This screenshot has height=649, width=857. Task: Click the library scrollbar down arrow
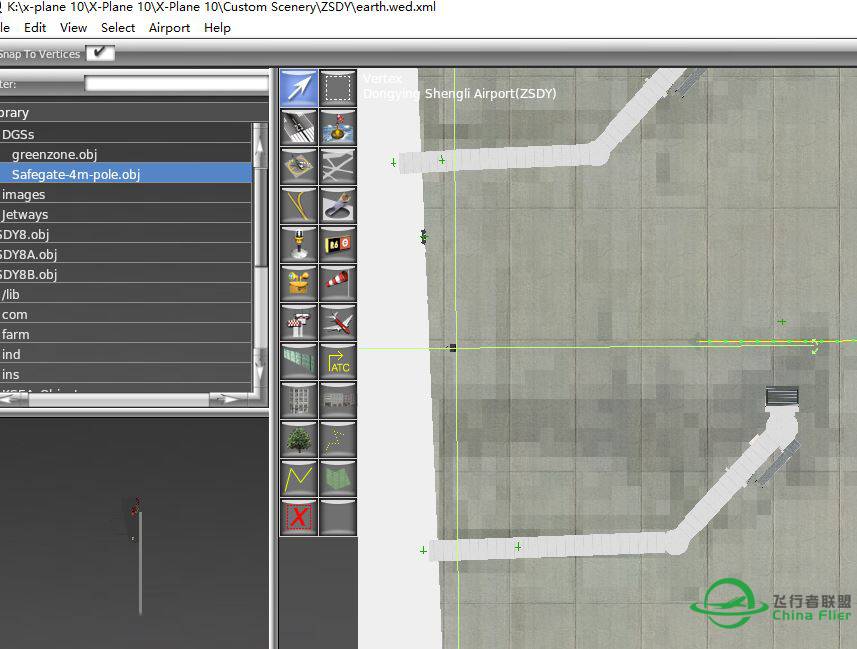260,370
